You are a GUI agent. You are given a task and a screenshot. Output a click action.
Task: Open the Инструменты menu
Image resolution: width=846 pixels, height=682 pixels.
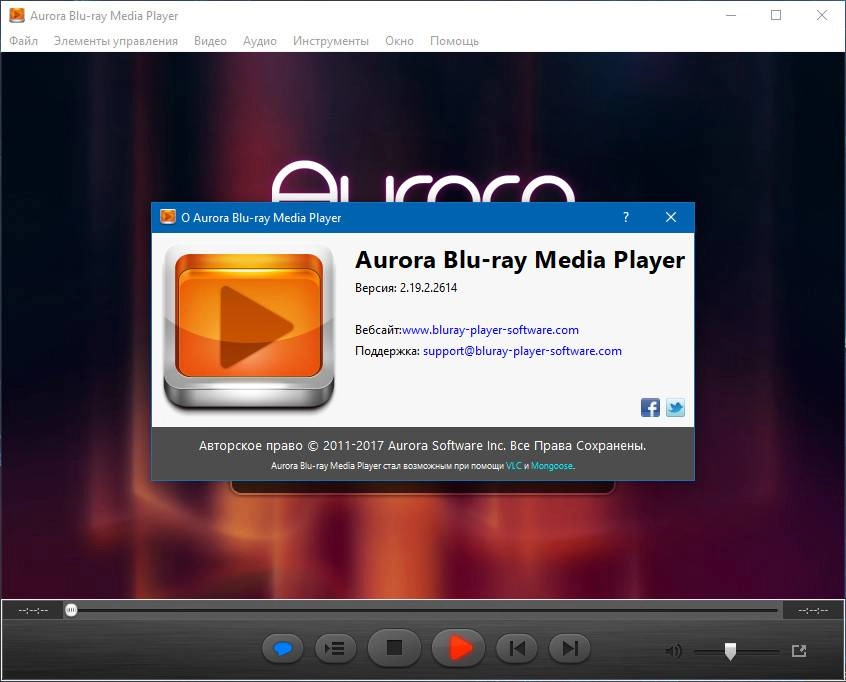pos(331,41)
